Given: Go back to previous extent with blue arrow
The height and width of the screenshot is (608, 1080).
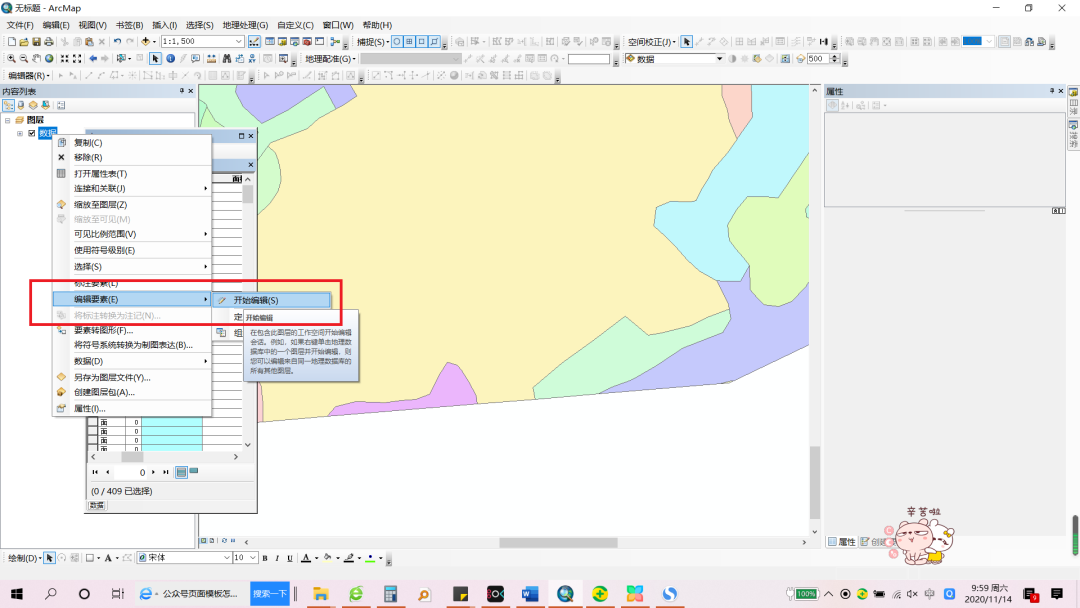Looking at the screenshot, I should [x=93, y=59].
